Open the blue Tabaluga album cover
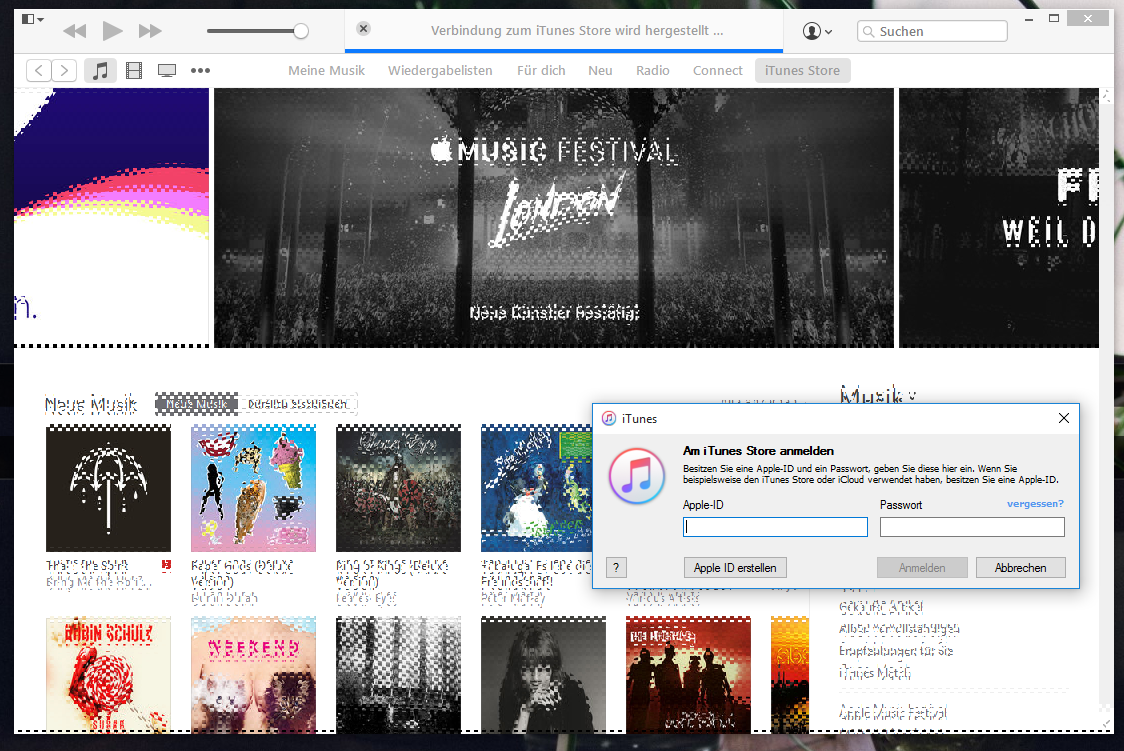This screenshot has height=751, width=1124. pyautogui.click(x=537, y=488)
